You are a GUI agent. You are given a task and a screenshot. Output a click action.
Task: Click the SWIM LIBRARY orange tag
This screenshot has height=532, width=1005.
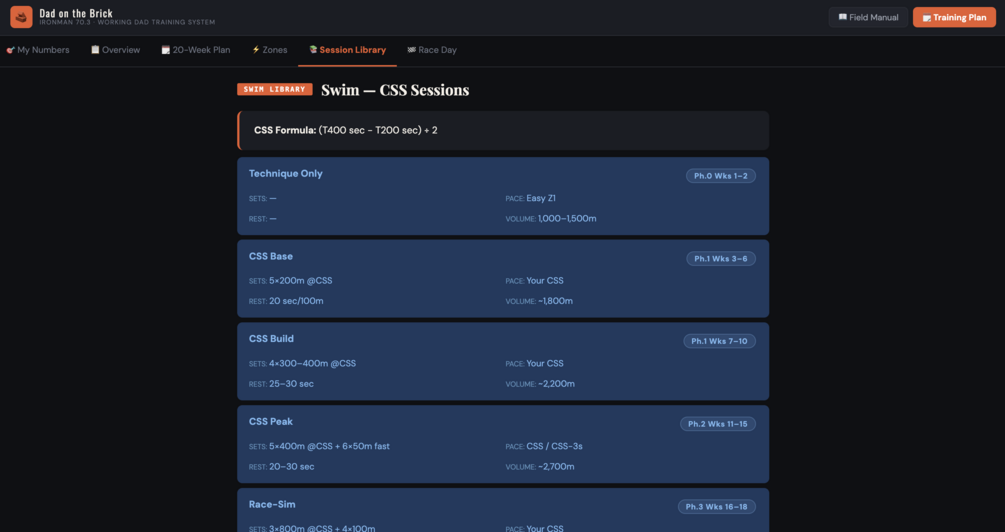click(x=274, y=89)
